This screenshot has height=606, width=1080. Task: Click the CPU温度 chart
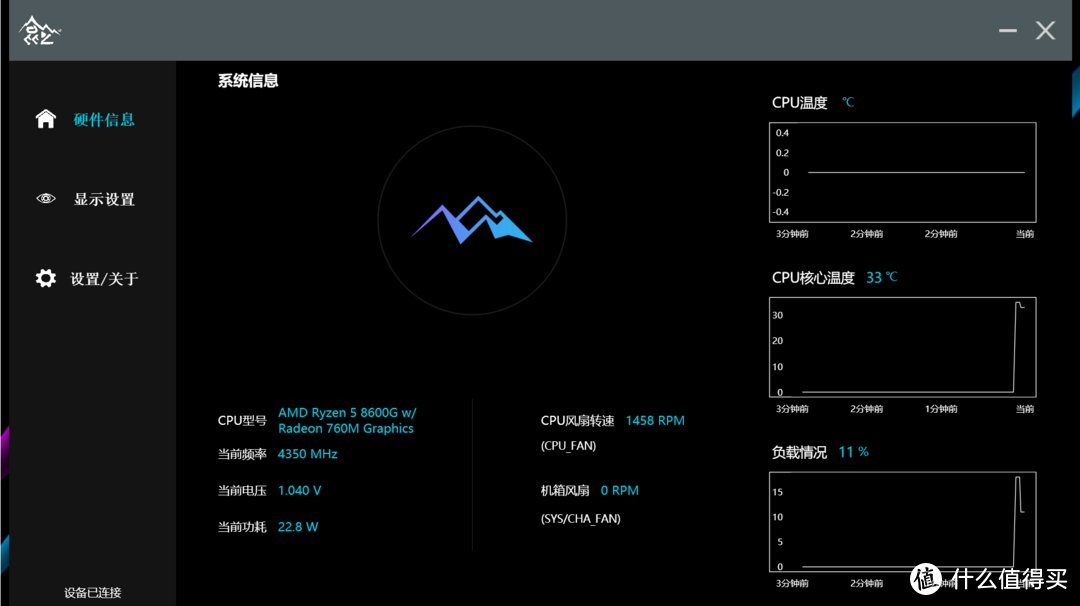(902, 172)
